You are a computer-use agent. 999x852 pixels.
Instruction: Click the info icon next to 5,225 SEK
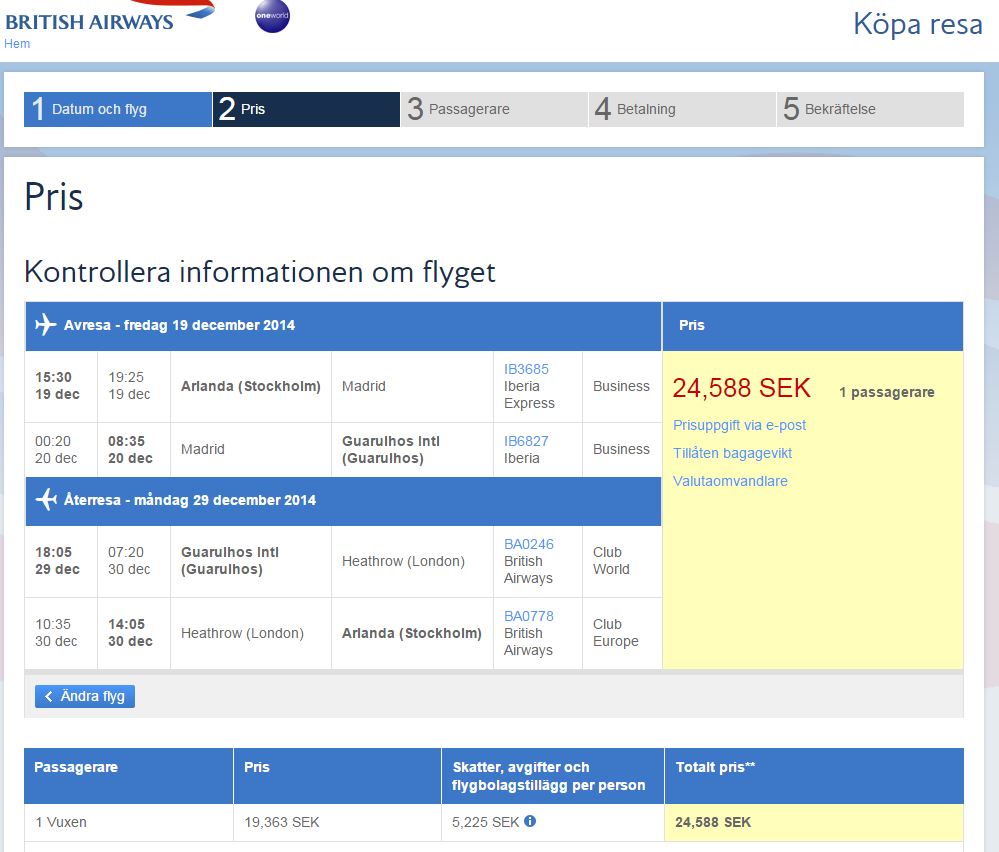coord(530,821)
